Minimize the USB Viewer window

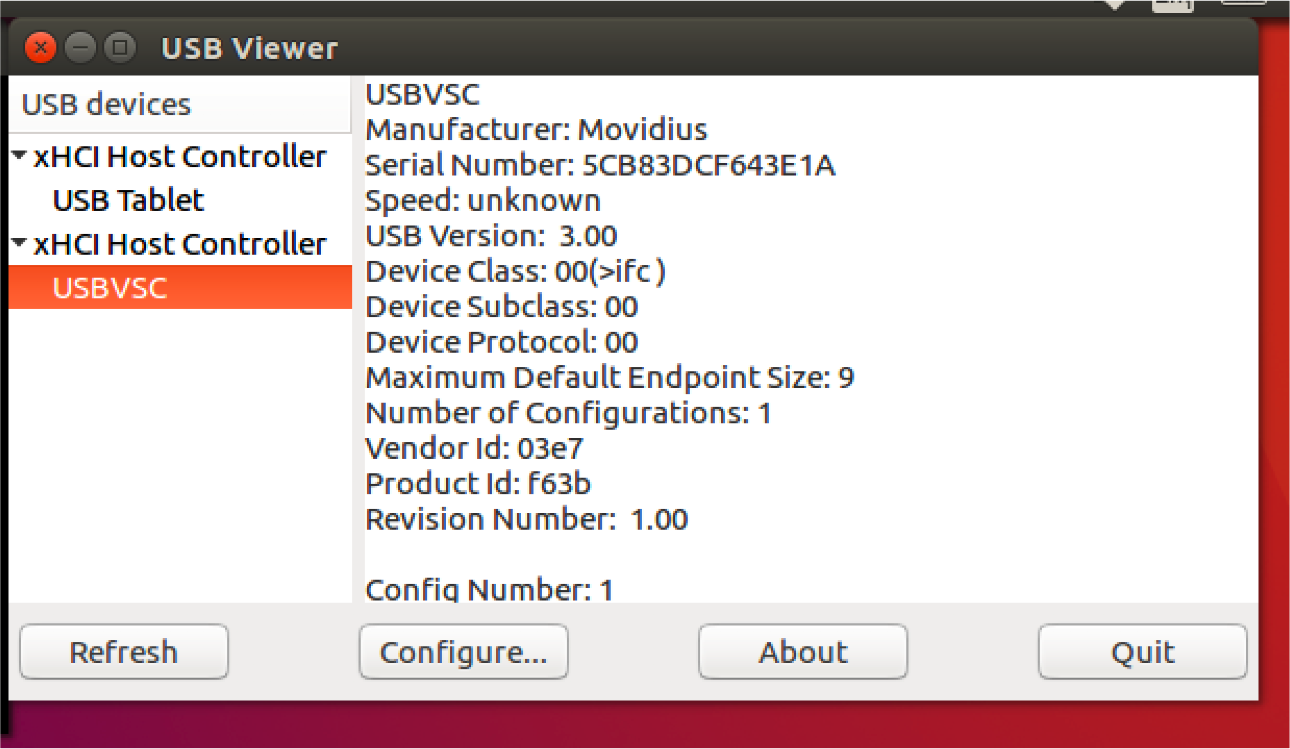80,47
